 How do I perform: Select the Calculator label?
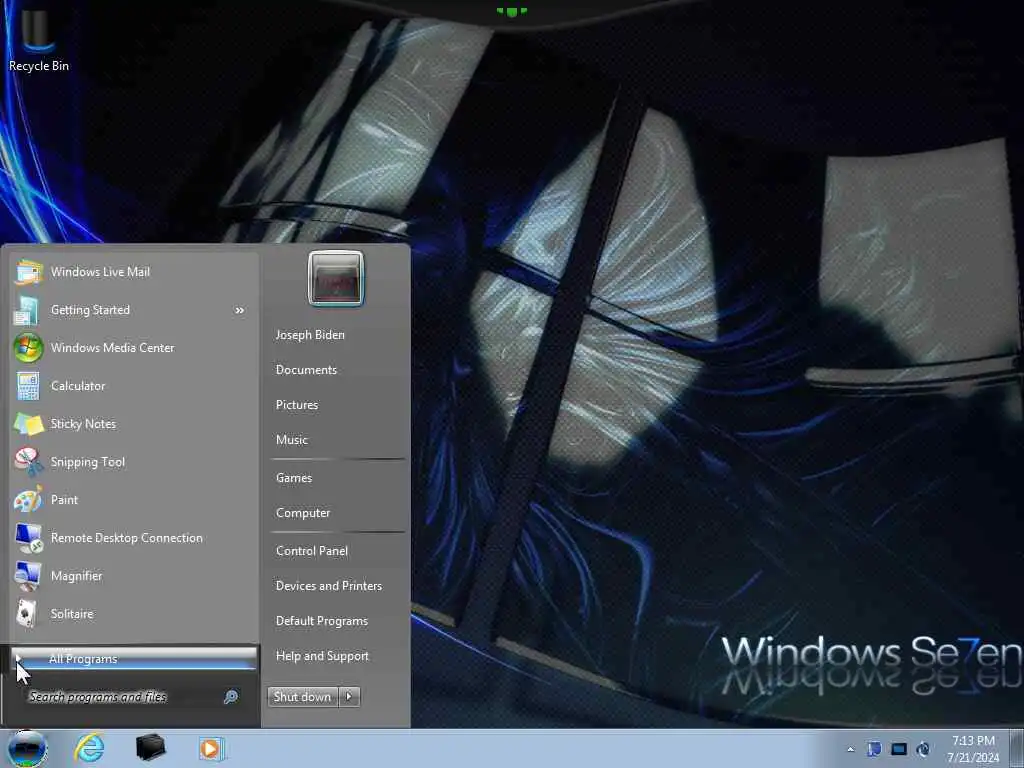[x=78, y=386]
